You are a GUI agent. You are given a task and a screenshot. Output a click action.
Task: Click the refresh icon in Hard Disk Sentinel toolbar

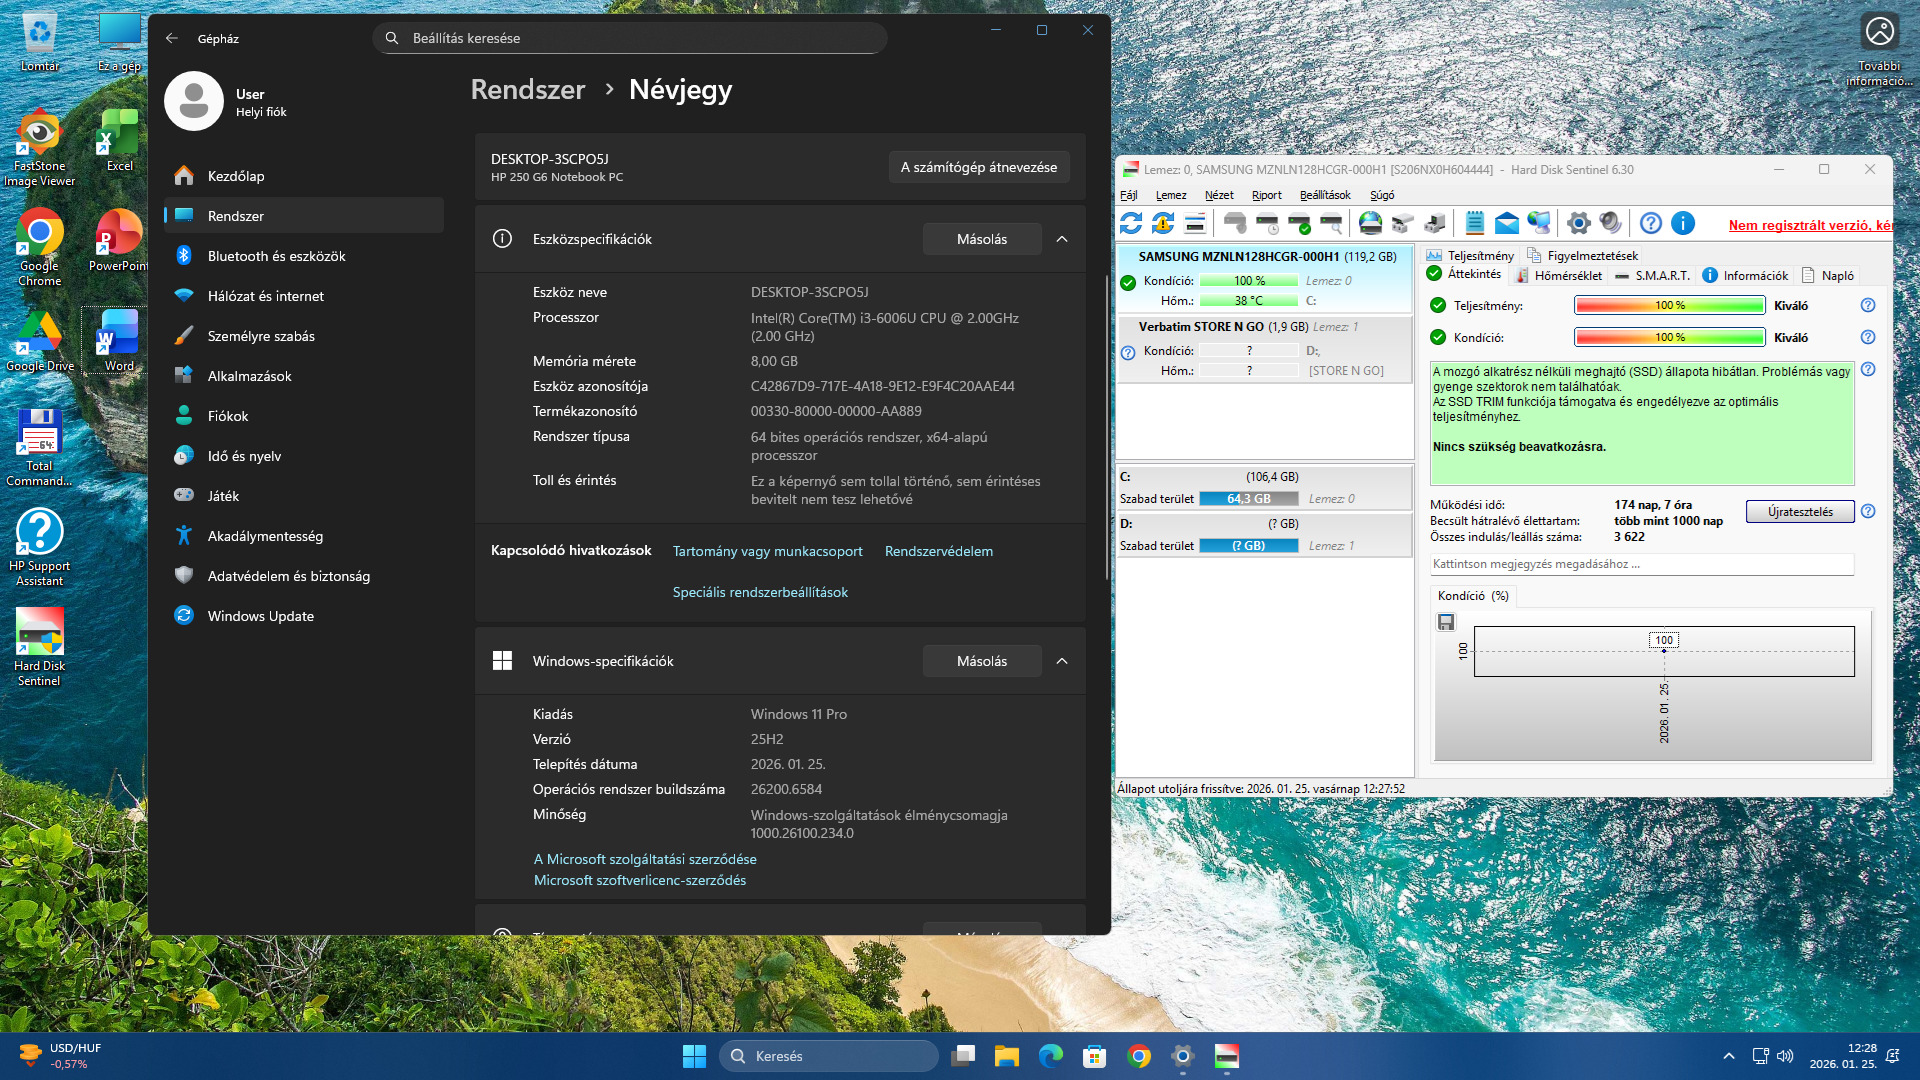coord(1131,223)
